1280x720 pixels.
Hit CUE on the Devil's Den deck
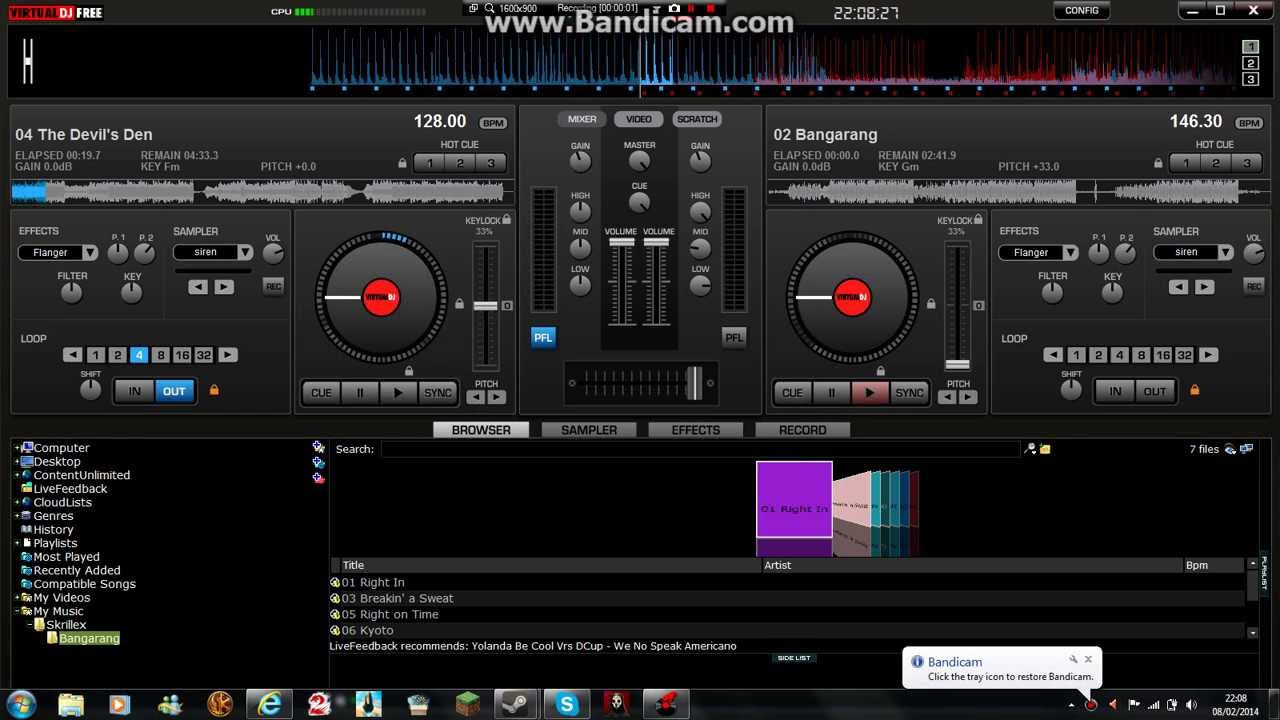[x=321, y=393]
